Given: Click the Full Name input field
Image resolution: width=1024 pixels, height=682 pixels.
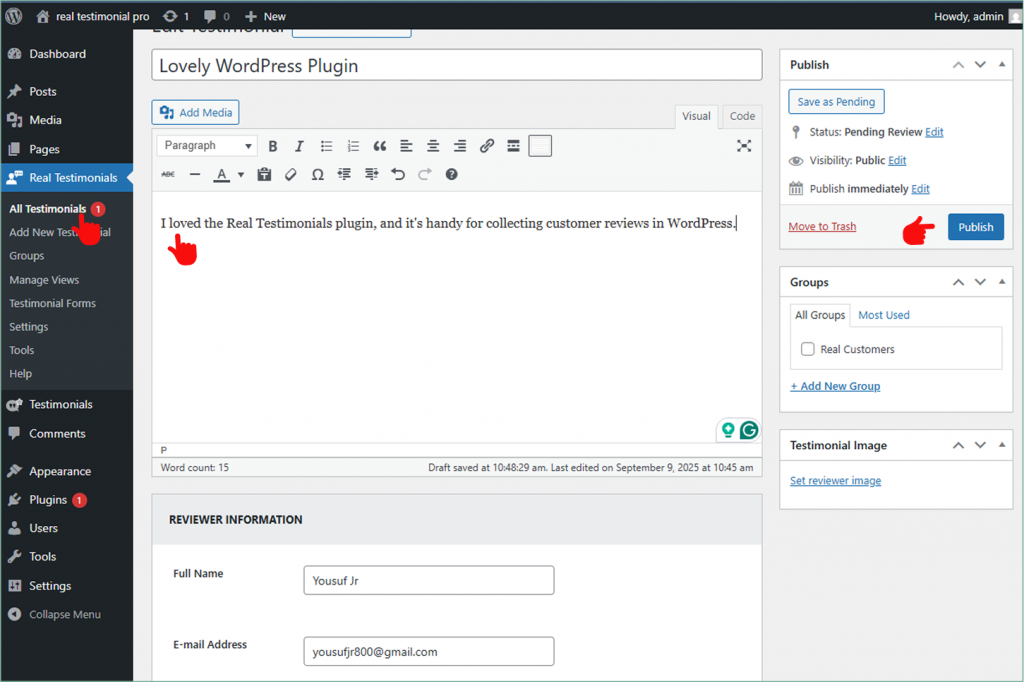Looking at the screenshot, I should coord(428,580).
